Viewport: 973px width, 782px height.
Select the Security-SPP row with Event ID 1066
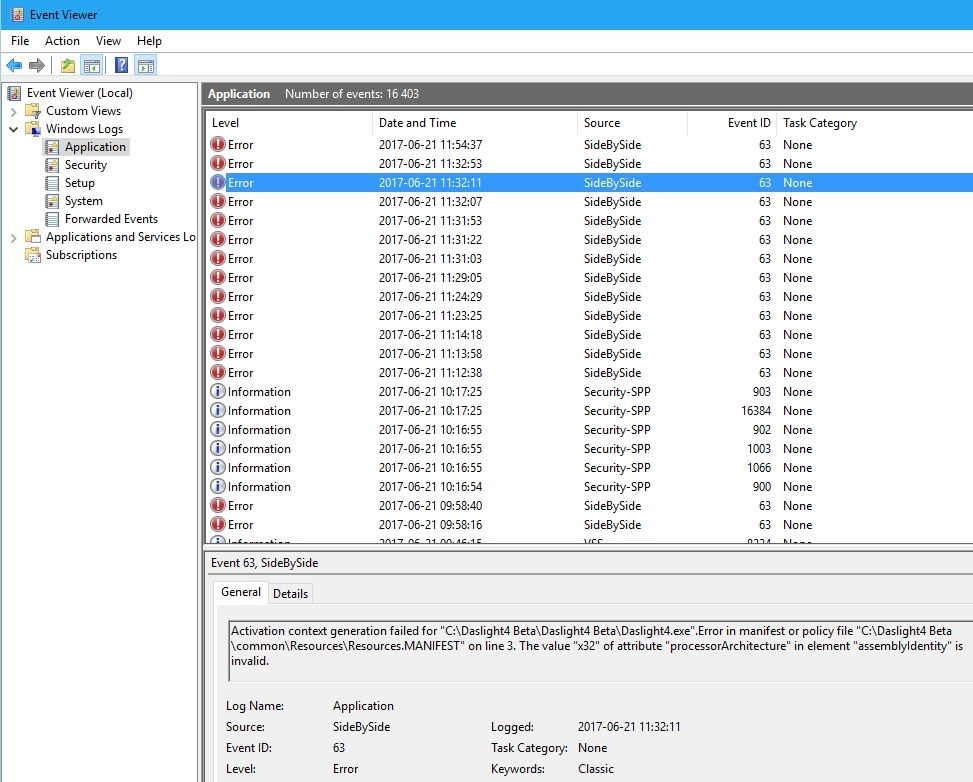(589, 467)
